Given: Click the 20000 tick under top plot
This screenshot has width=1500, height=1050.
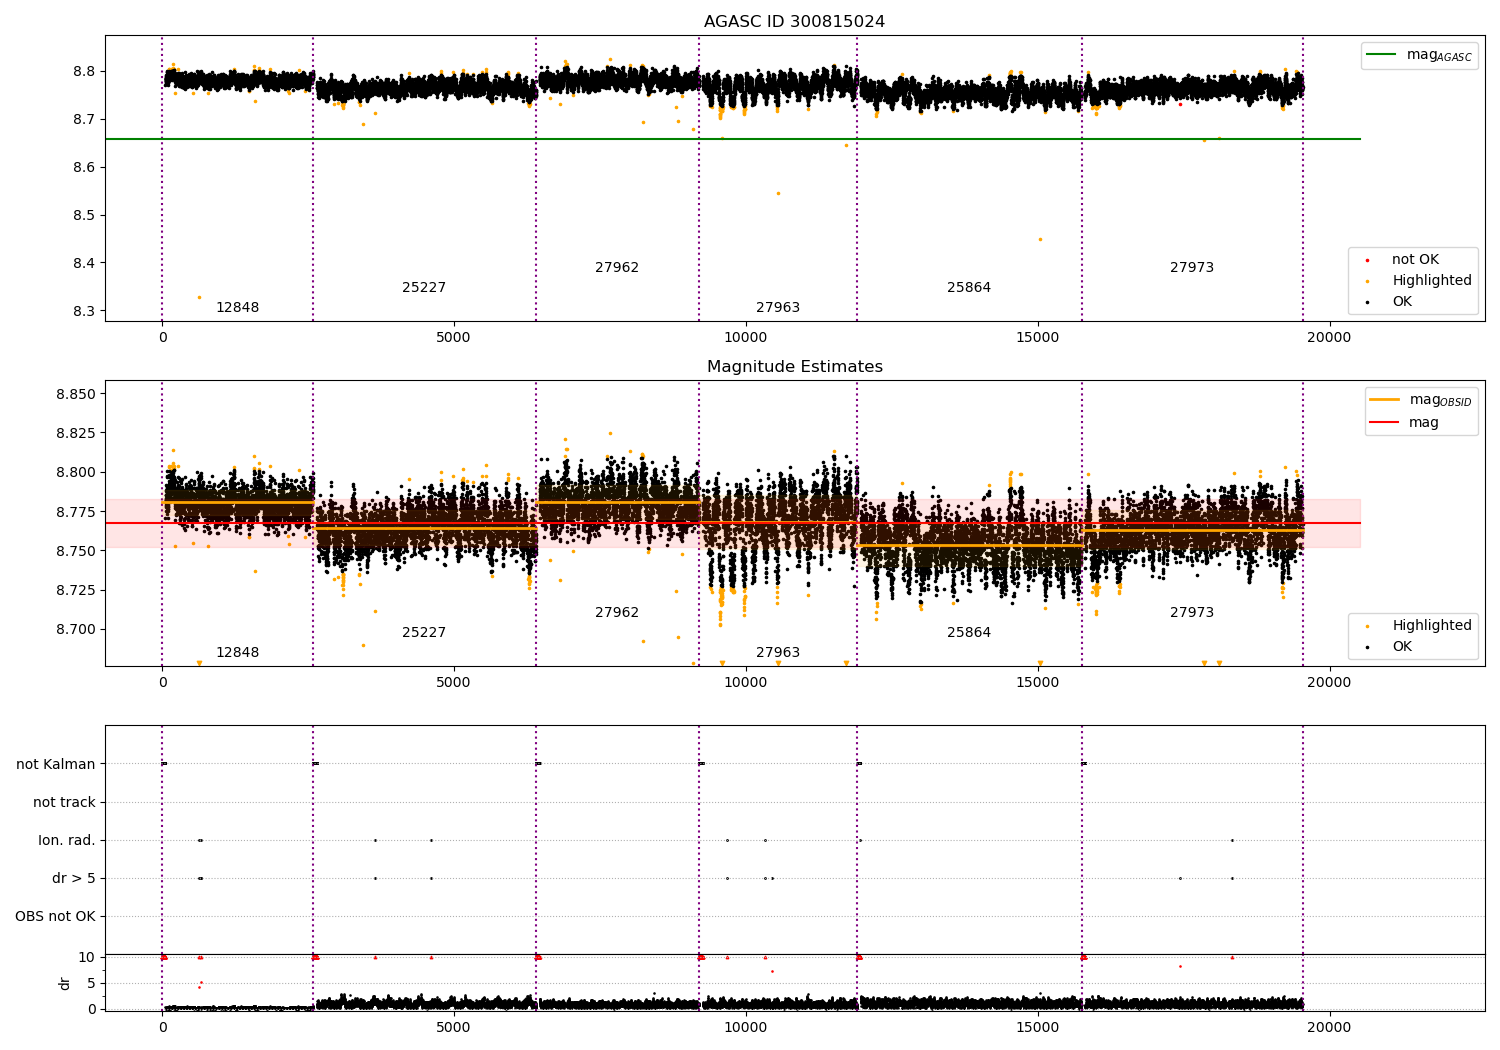Looking at the screenshot, I should pos(1329,338).
